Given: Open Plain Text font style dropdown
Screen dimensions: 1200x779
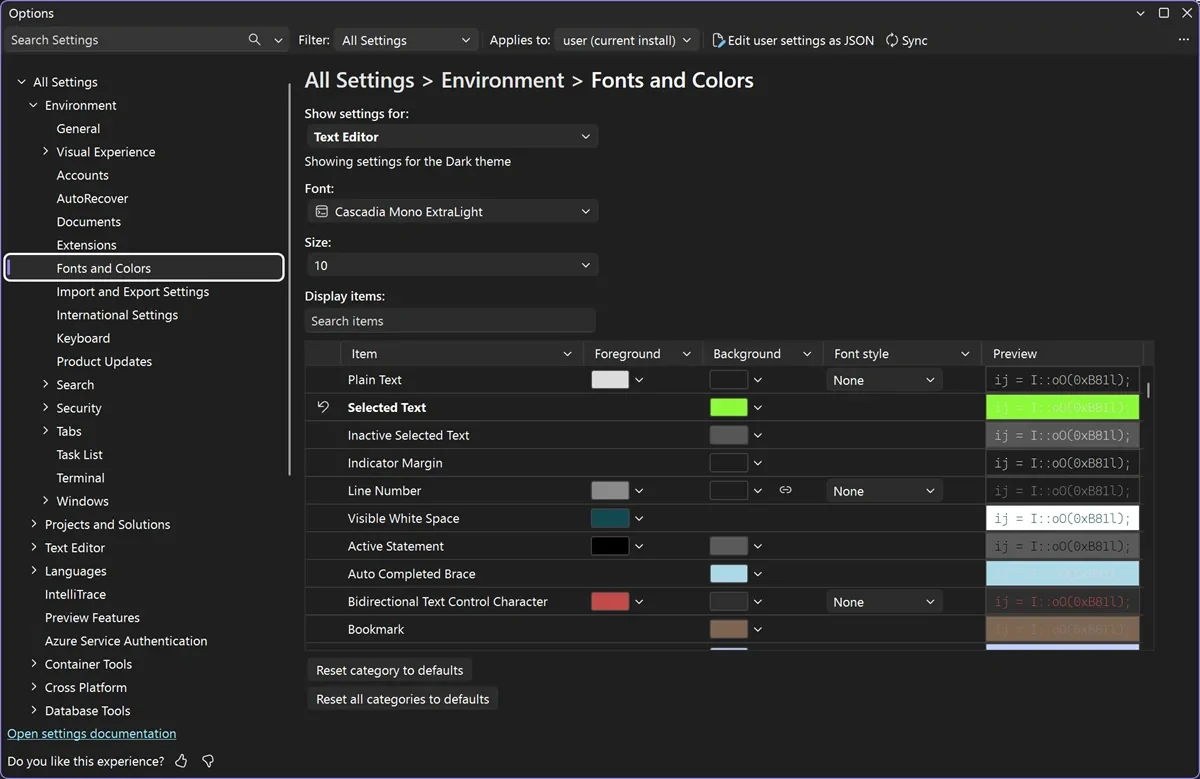Looking at the screenshot, I should coord(884,380).
